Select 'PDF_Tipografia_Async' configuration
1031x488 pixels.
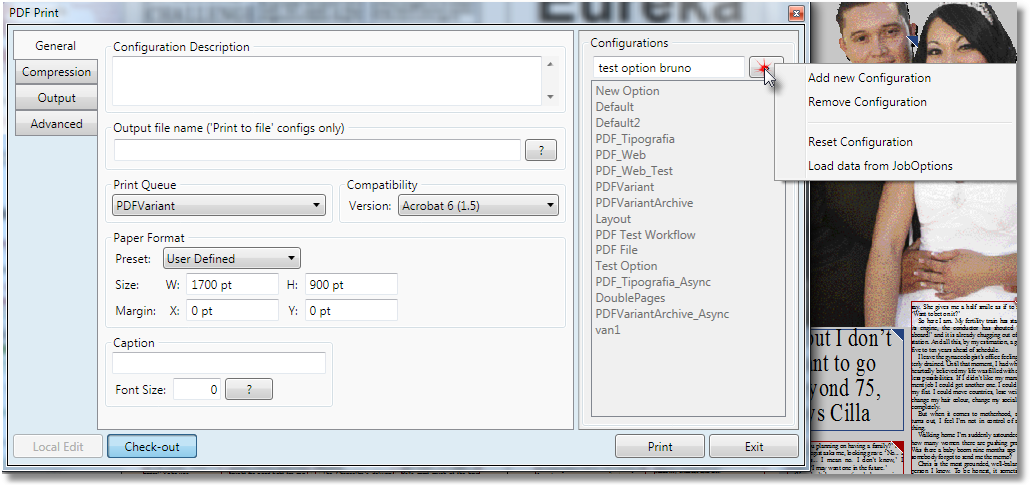tap(653, 282)
